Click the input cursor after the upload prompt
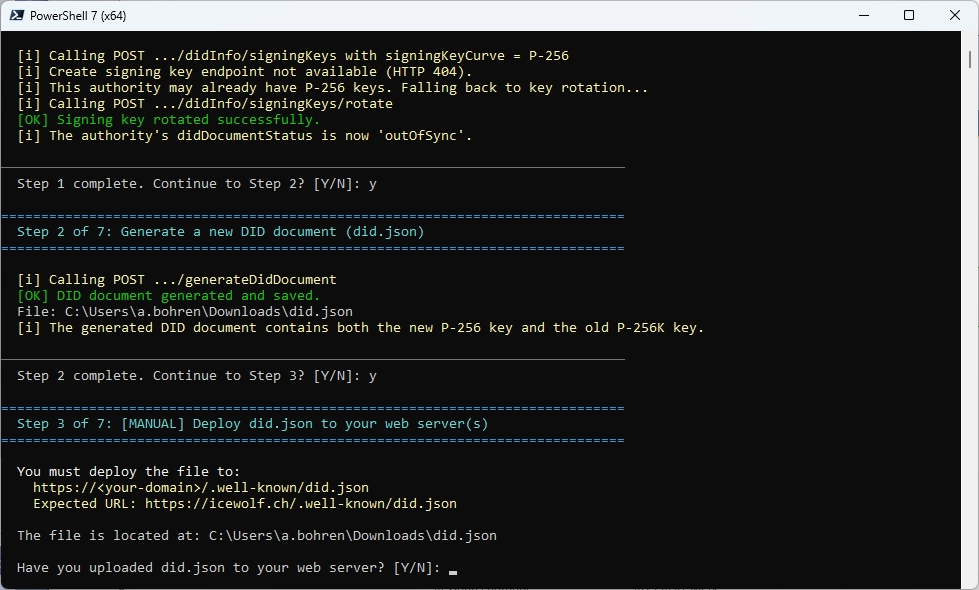Screen dimensions: 979x590 pos(453,568)
